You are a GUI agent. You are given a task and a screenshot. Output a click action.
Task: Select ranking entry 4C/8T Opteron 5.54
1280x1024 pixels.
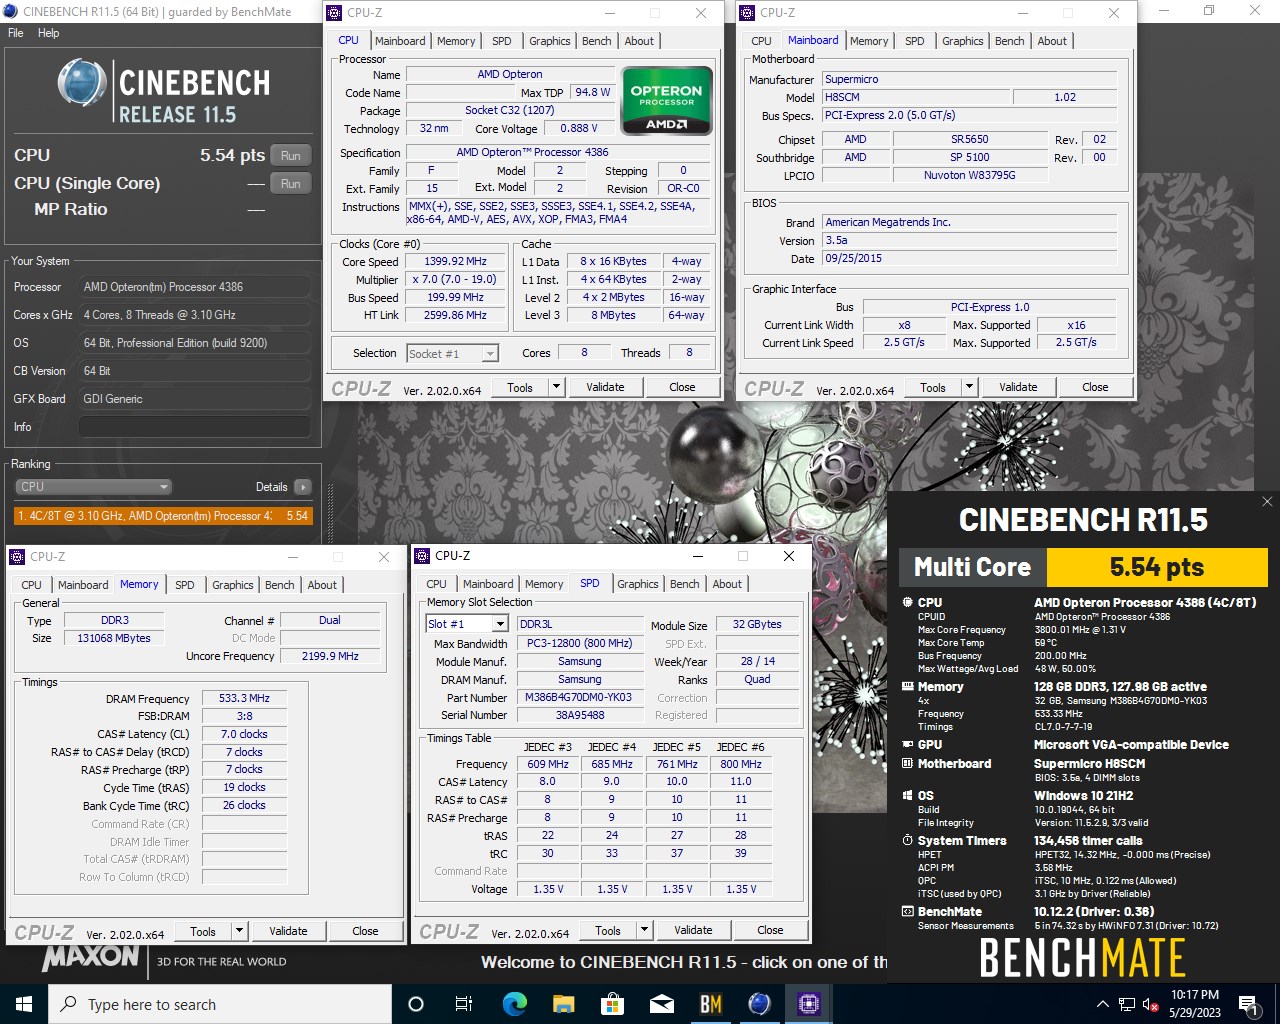click(163, 516)
